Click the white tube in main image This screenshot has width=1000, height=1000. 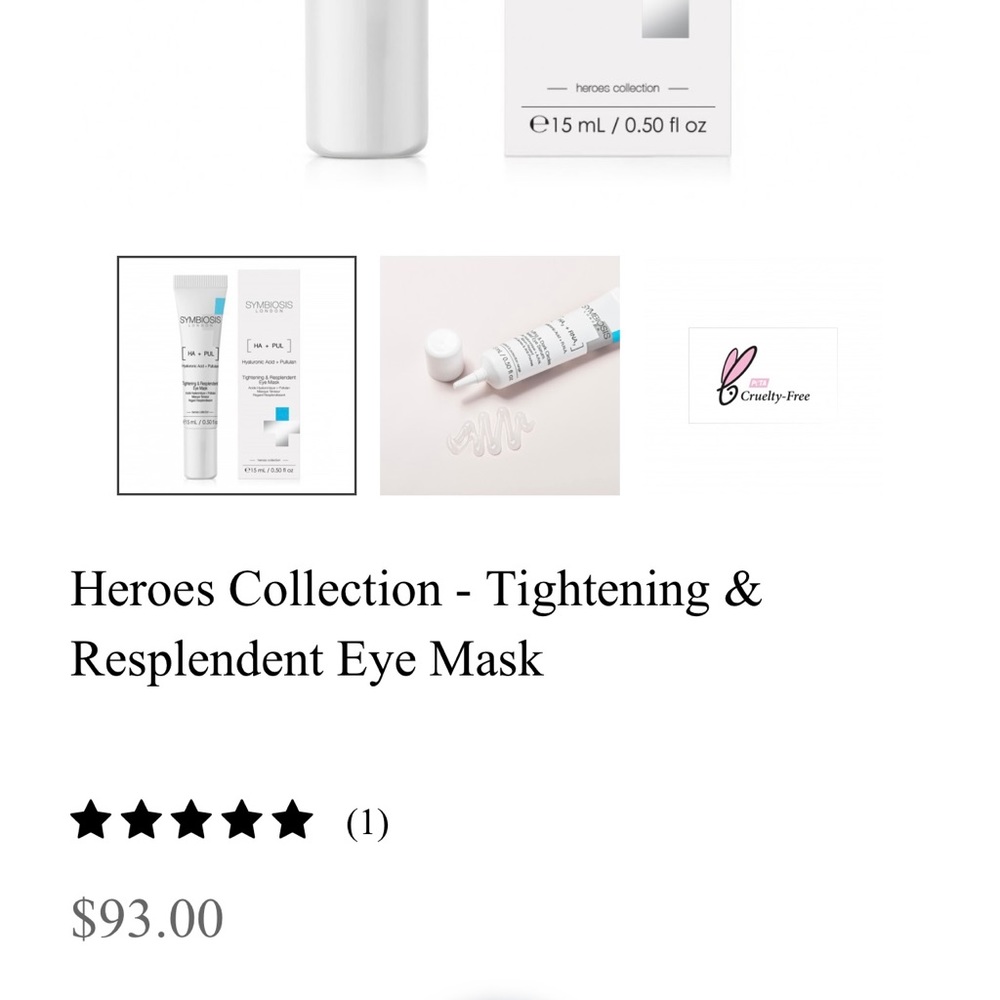pyautogui.click(x=366, y=78)
